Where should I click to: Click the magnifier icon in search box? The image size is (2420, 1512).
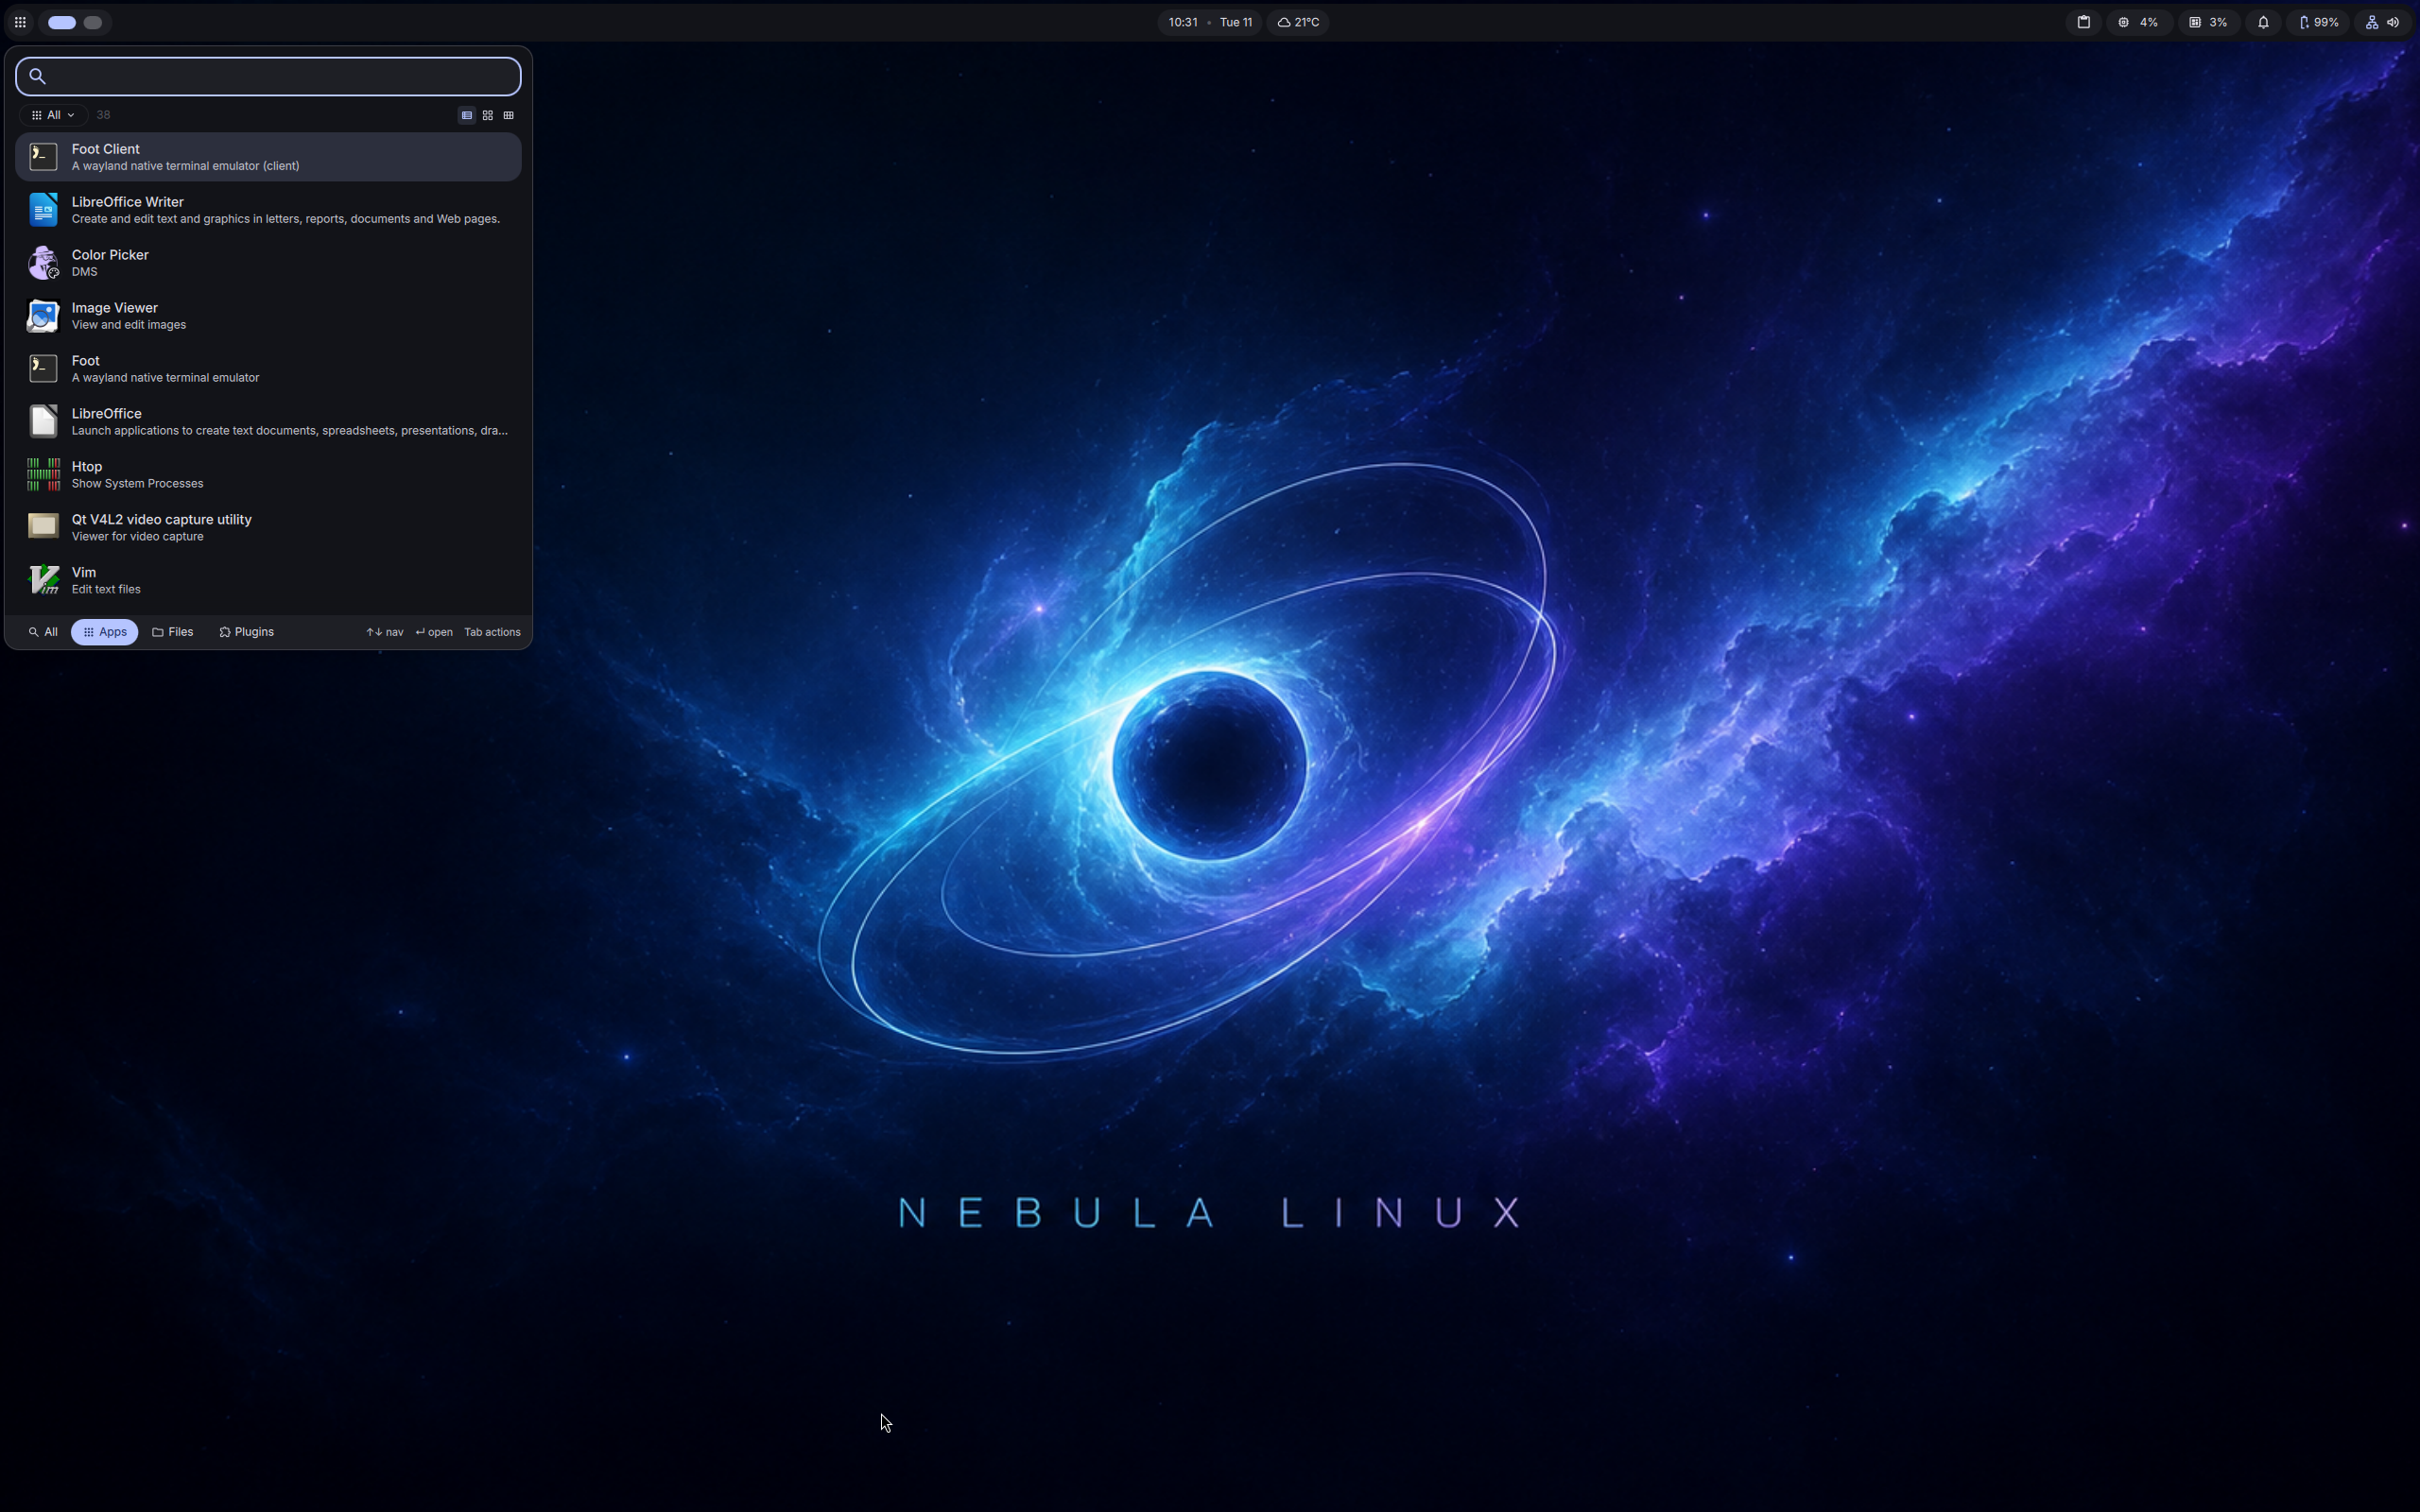pos(38,76)
